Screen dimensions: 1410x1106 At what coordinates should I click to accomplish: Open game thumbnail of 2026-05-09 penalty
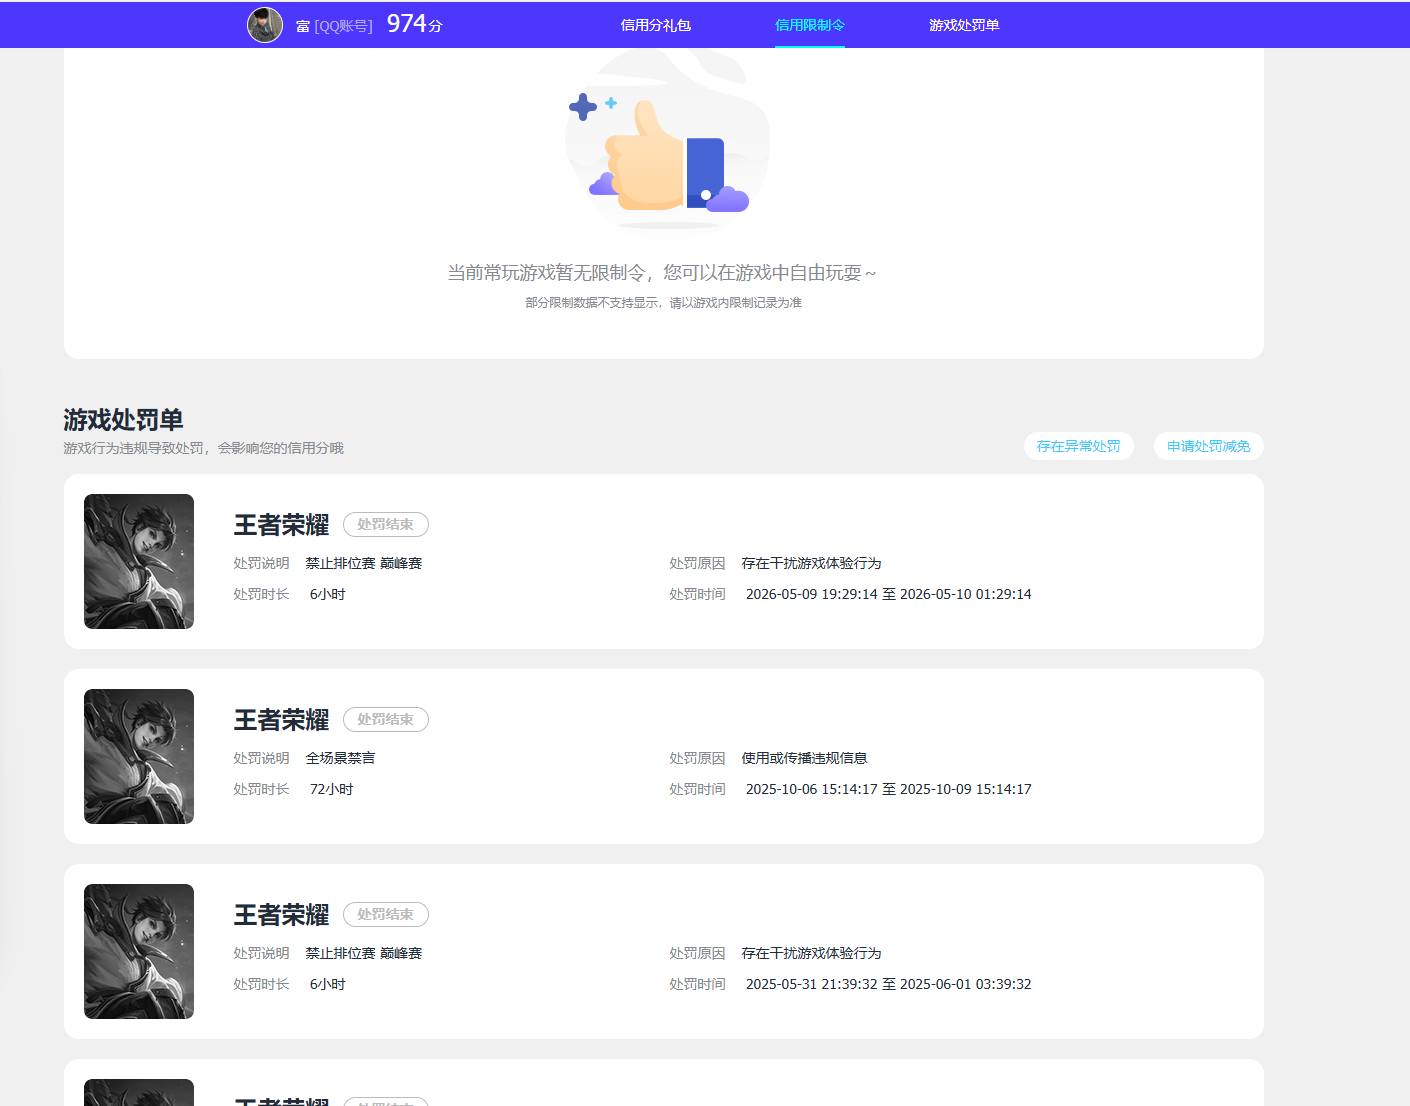[x=139, y=561]
